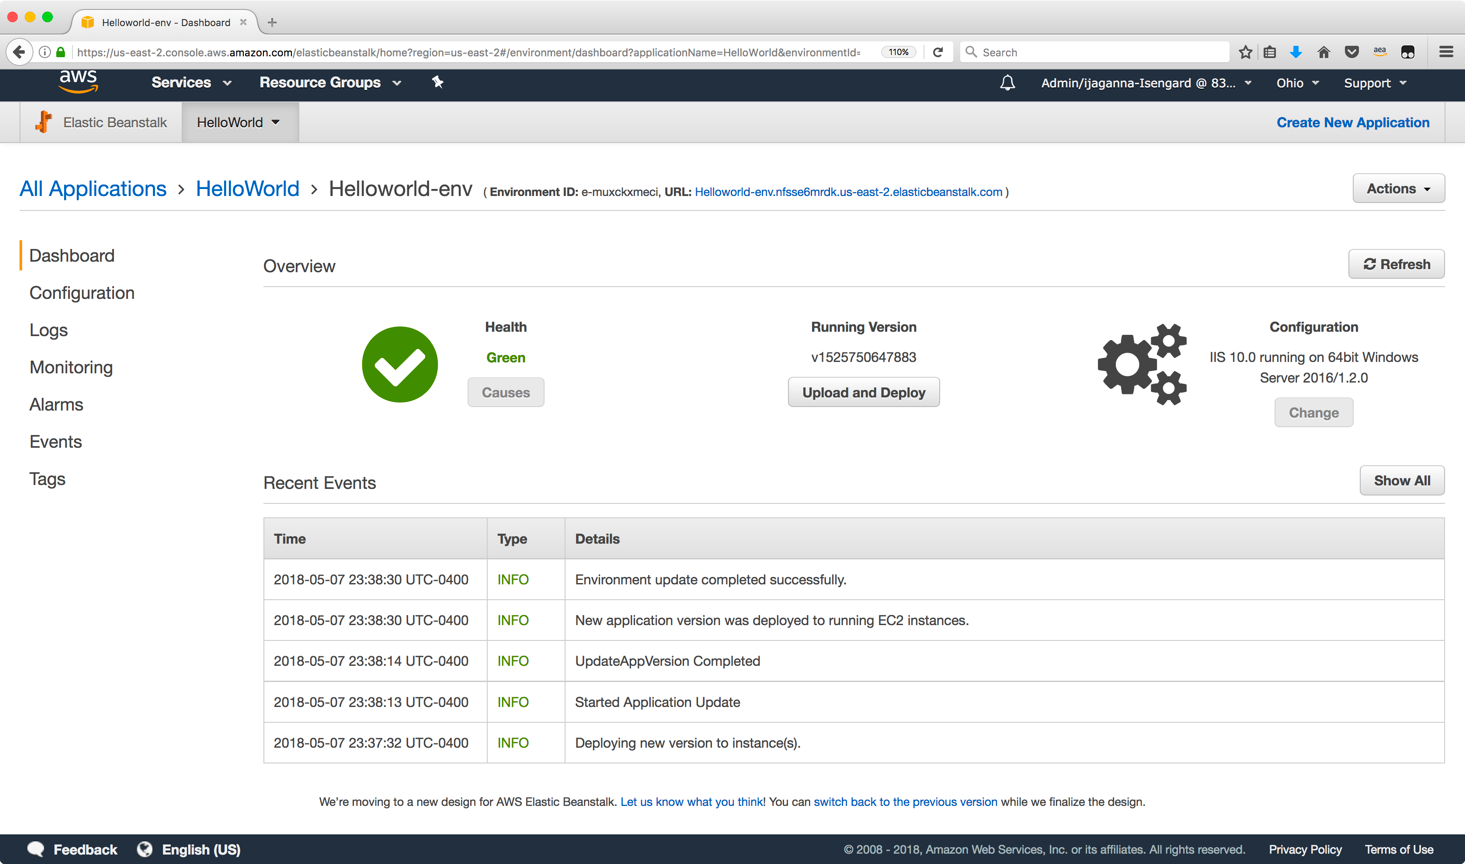The image size is (1465, 864).
Task: Open the Dashboard section
Action: [72, 256]
